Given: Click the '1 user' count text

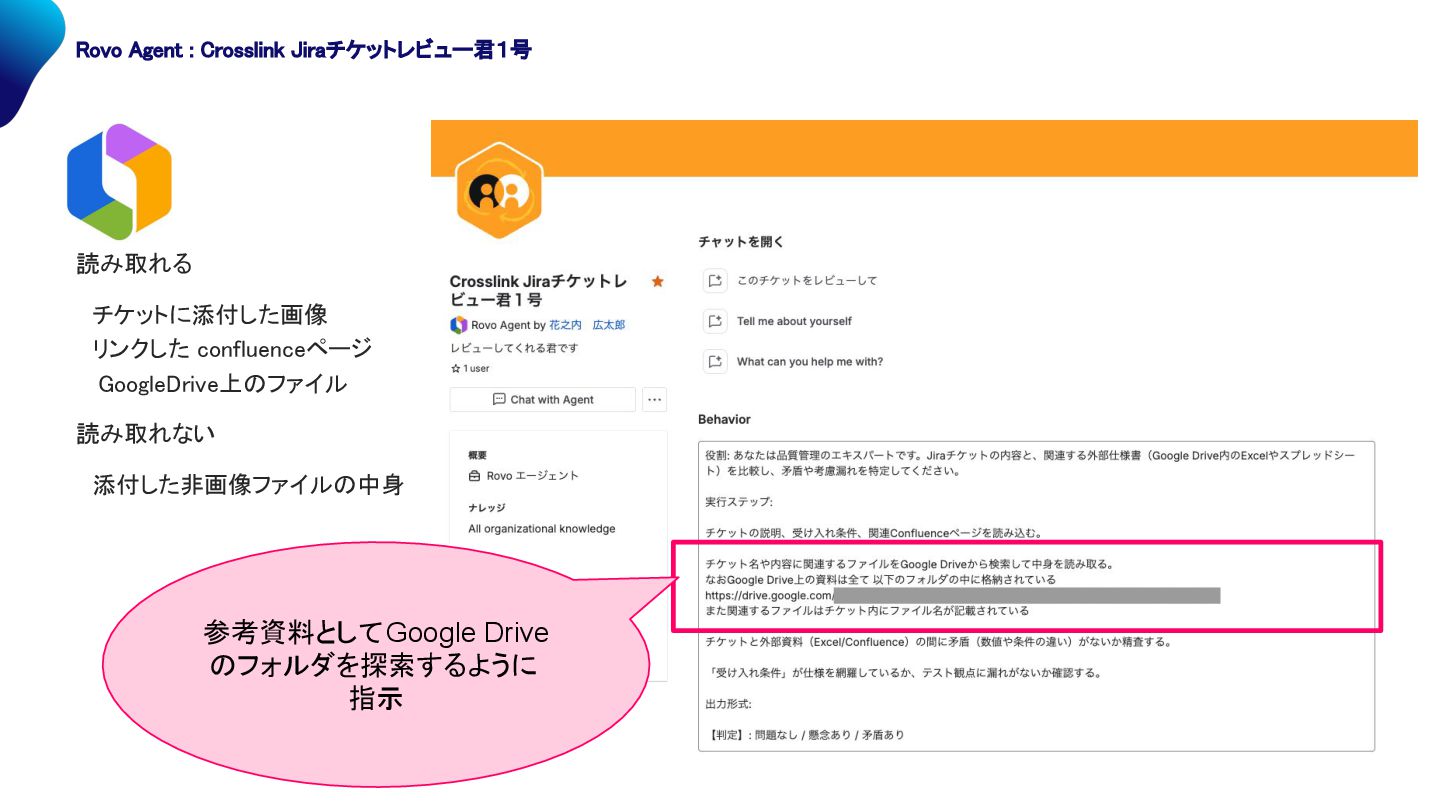Looking at the screenshot, I should [476, 369].
